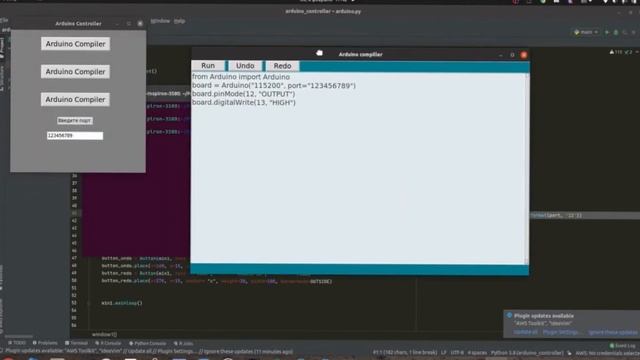Click the 'window1()' breadcrumb below editor
Viewport: 640px width, 360px height.
[104, 334]
